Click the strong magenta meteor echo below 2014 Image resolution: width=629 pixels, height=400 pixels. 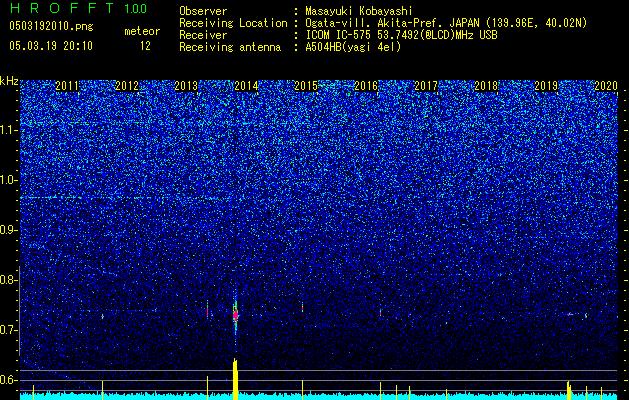click(235, 315)
